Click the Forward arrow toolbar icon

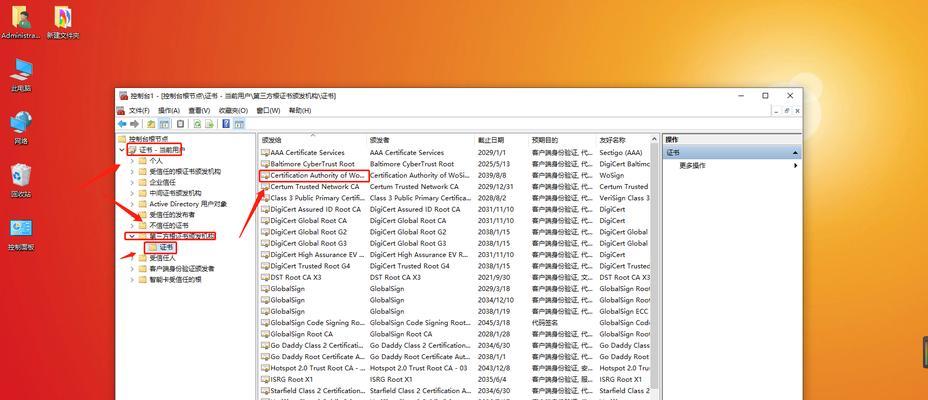[134, 124]
